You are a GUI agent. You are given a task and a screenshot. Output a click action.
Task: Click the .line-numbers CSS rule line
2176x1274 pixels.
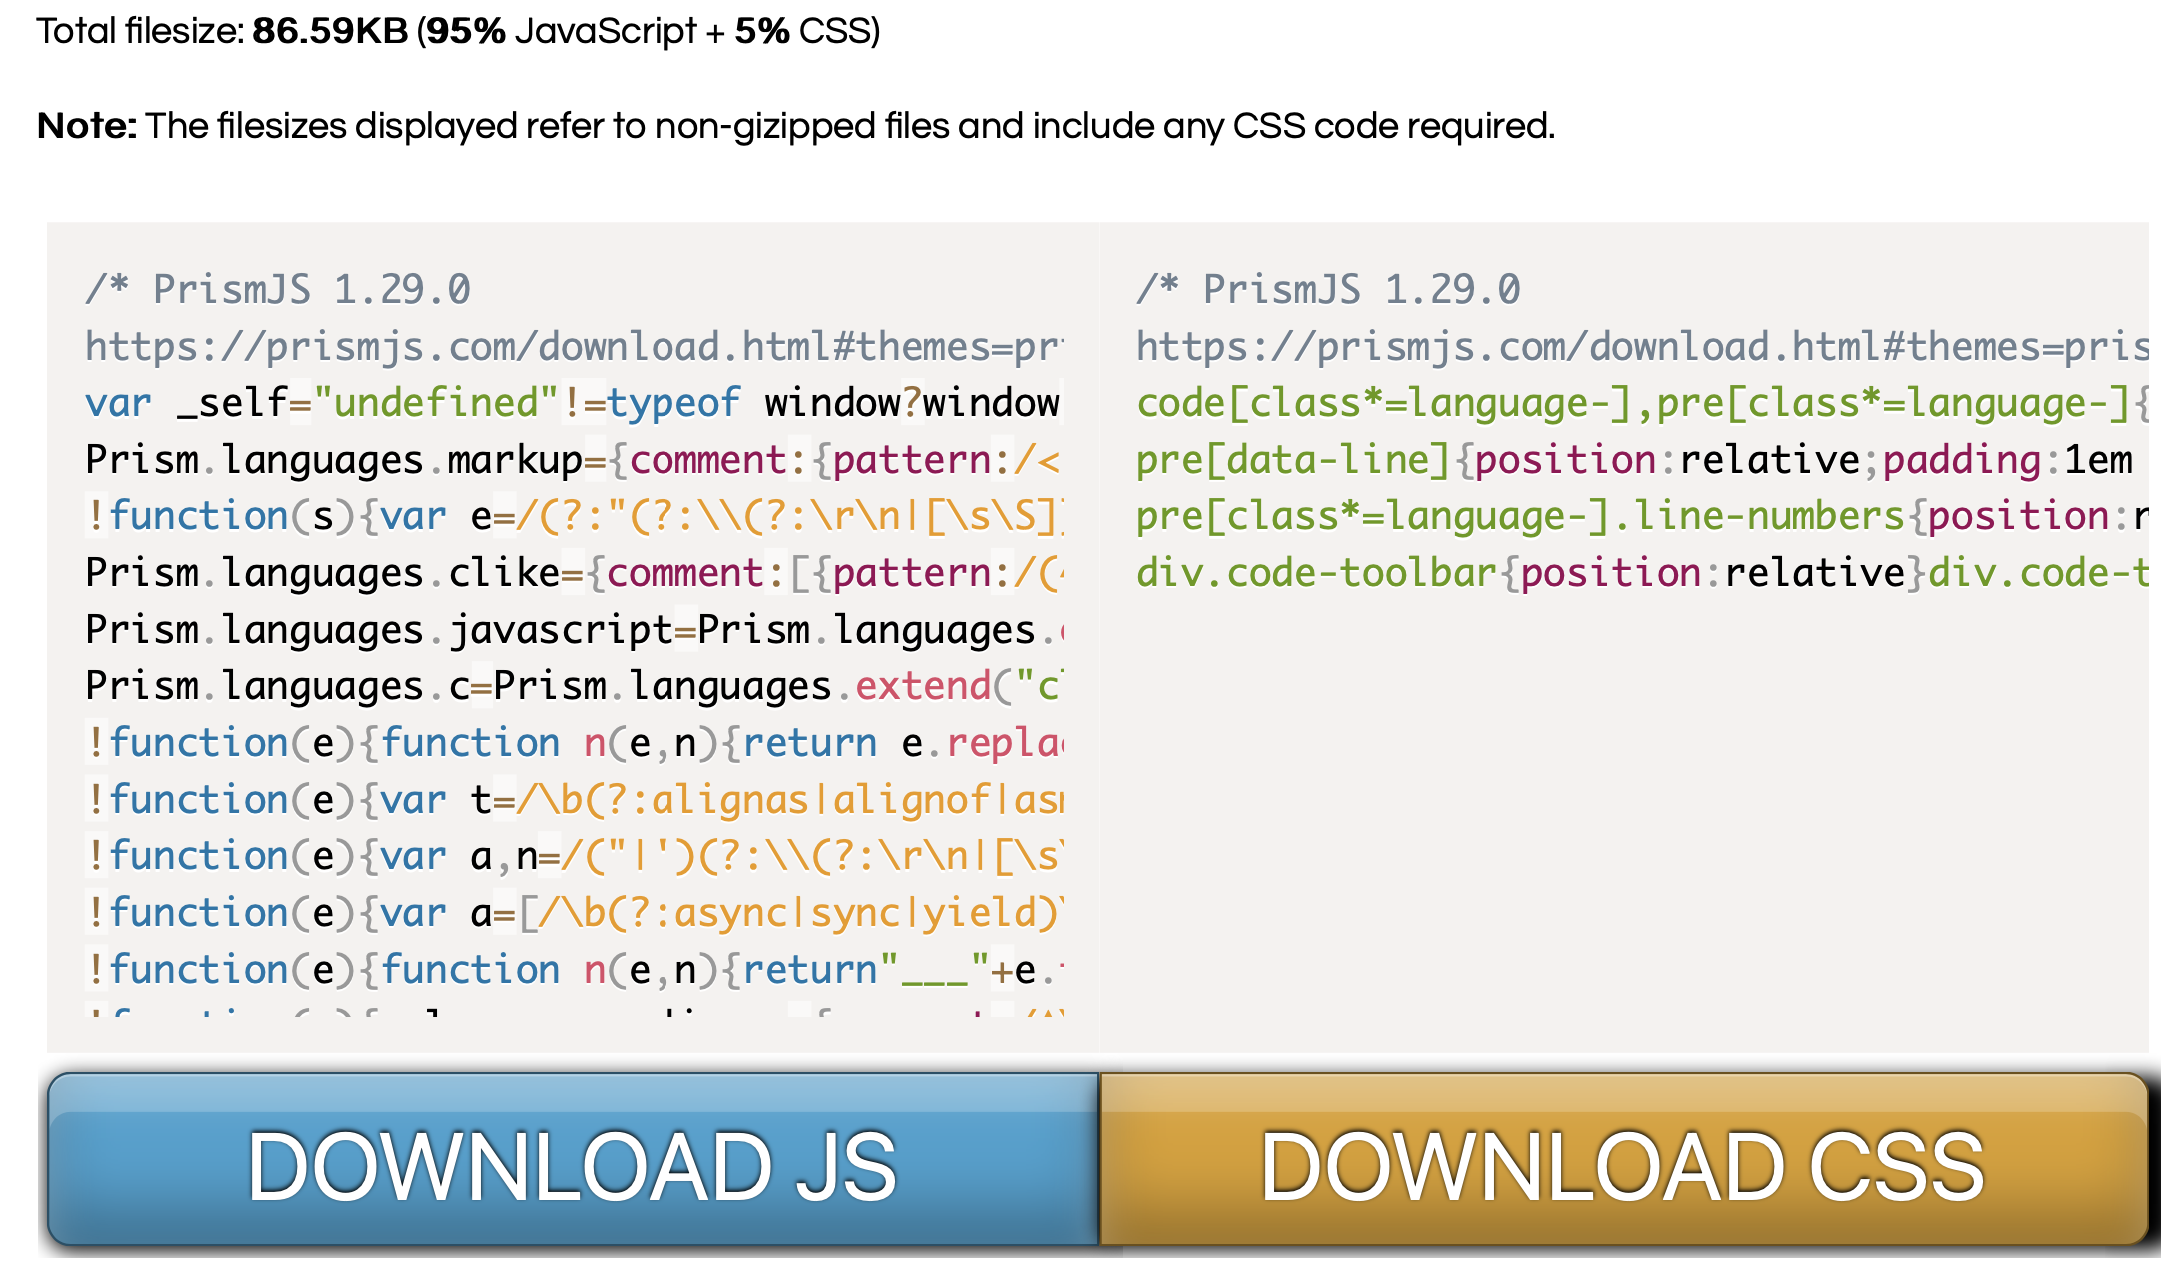click(x=1641, y=516)
